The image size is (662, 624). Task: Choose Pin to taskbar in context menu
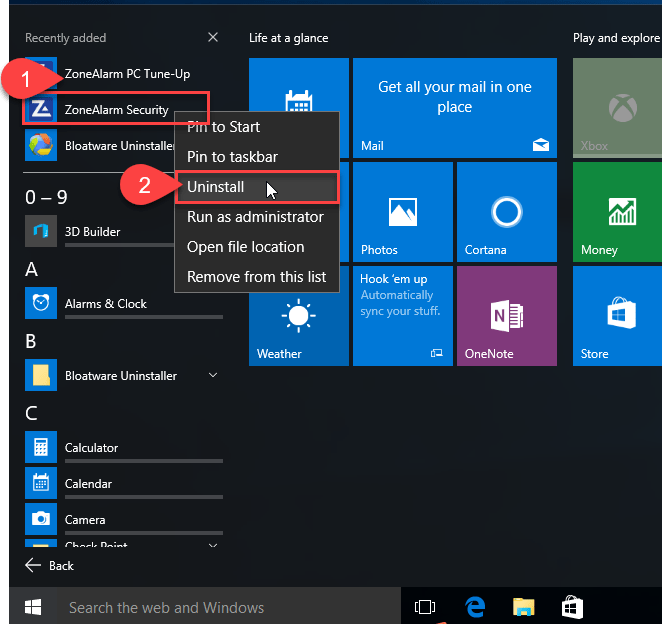coord(257,157)
